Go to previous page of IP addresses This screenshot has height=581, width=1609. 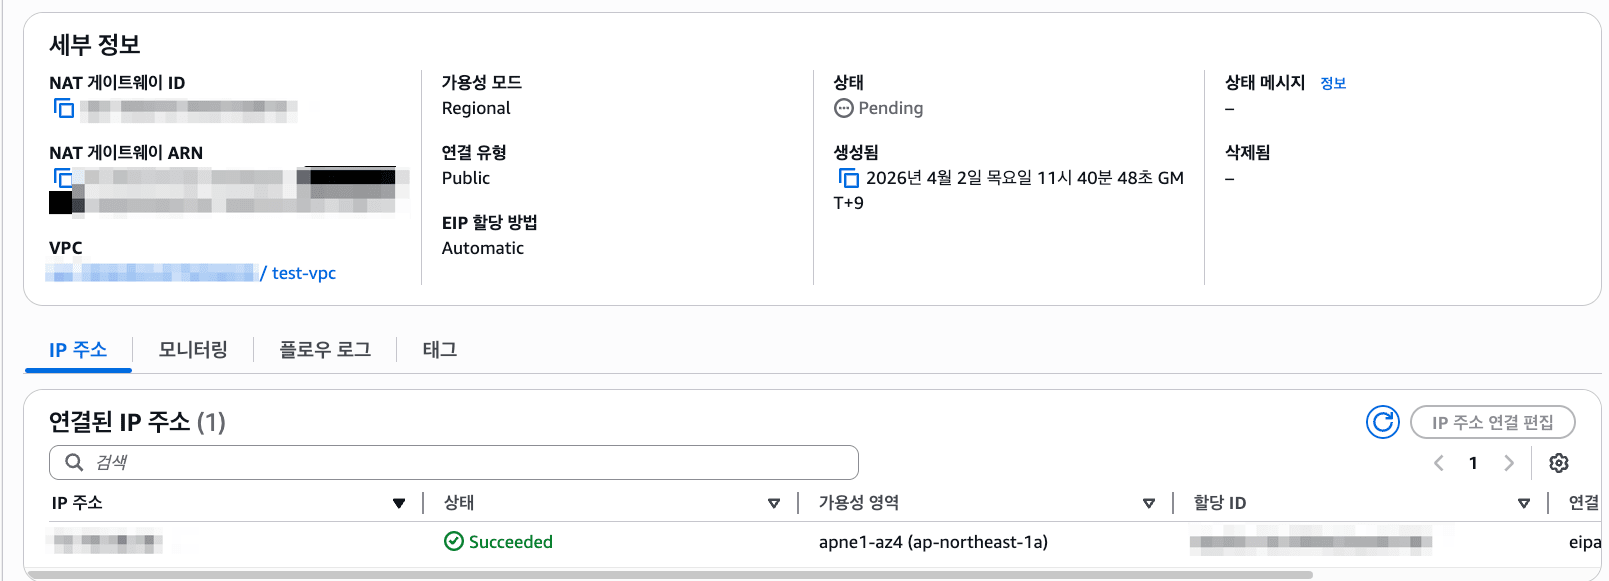click(1439, 463)
